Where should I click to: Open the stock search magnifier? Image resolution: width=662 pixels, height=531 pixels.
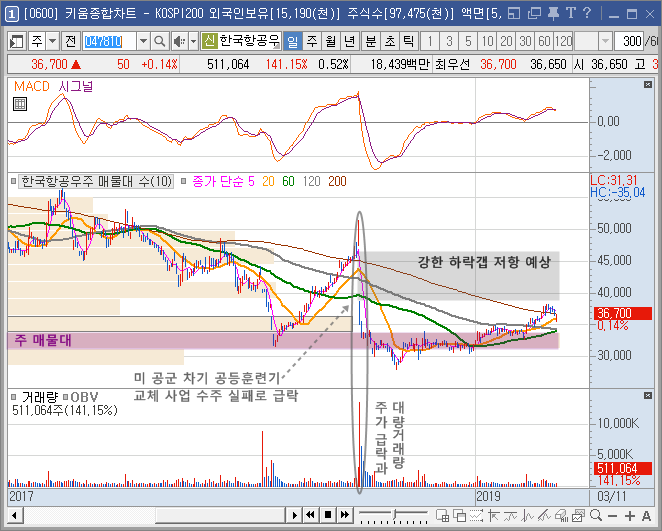click(x=160, y=41)
